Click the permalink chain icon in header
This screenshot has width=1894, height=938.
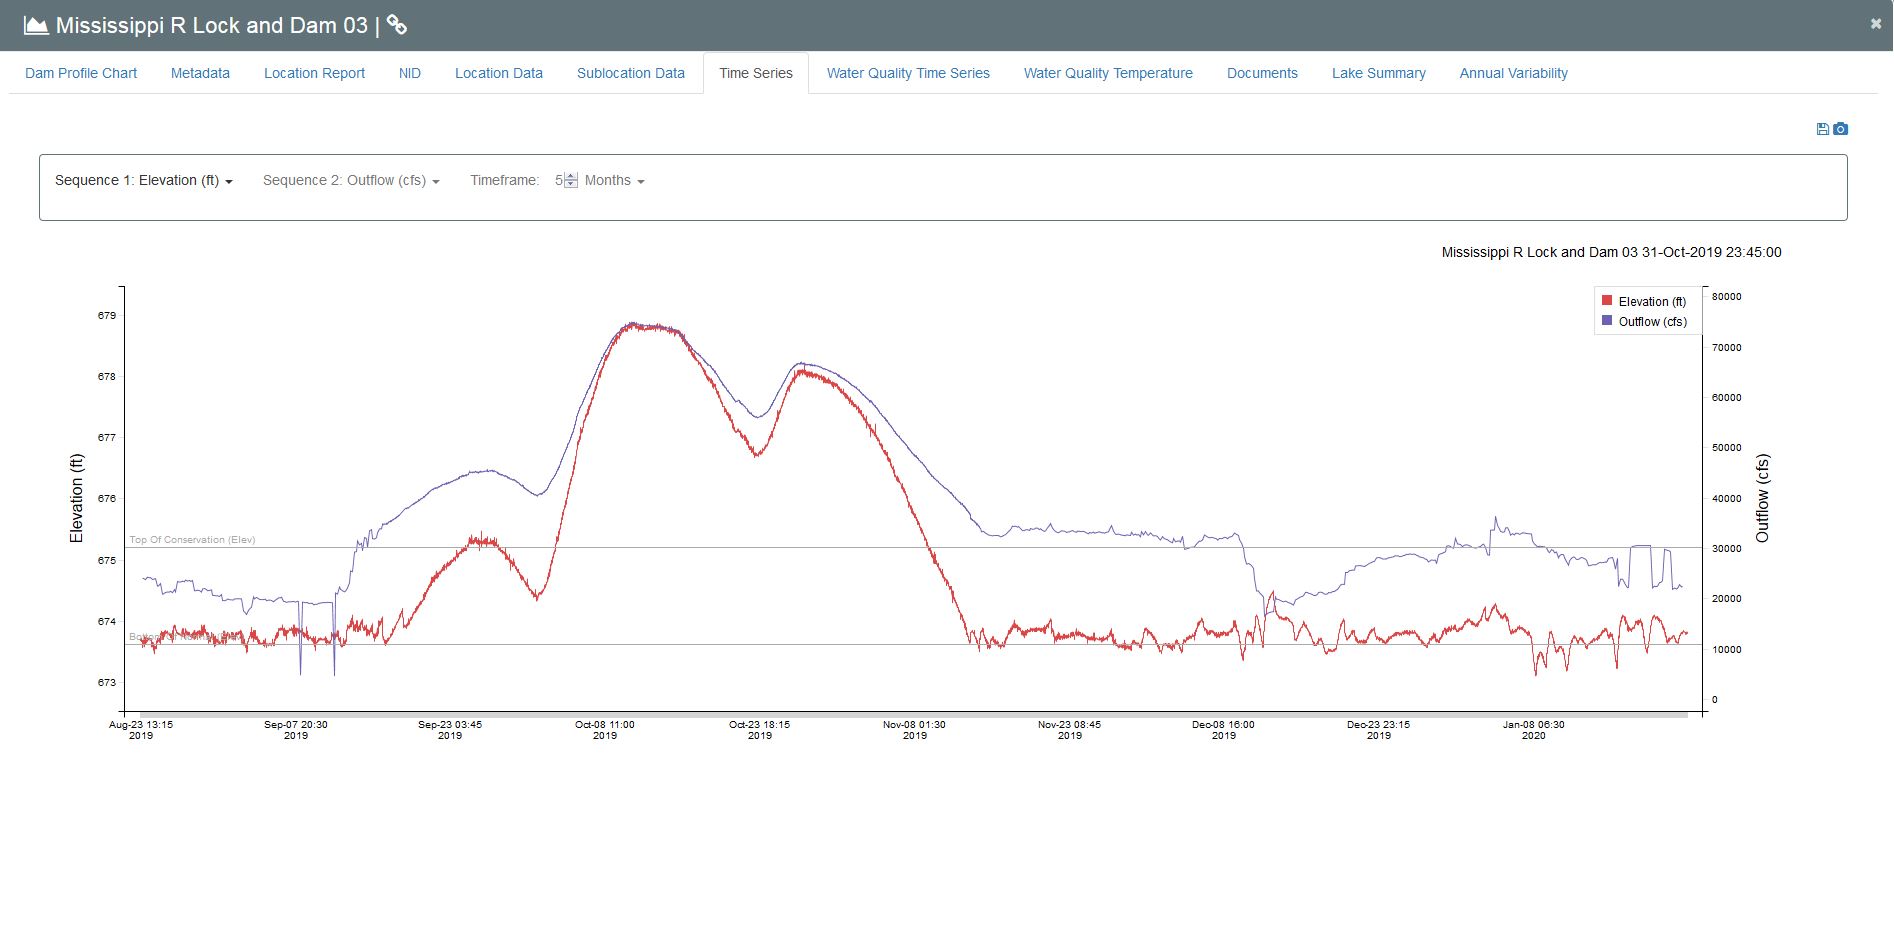tap(397, 25)
